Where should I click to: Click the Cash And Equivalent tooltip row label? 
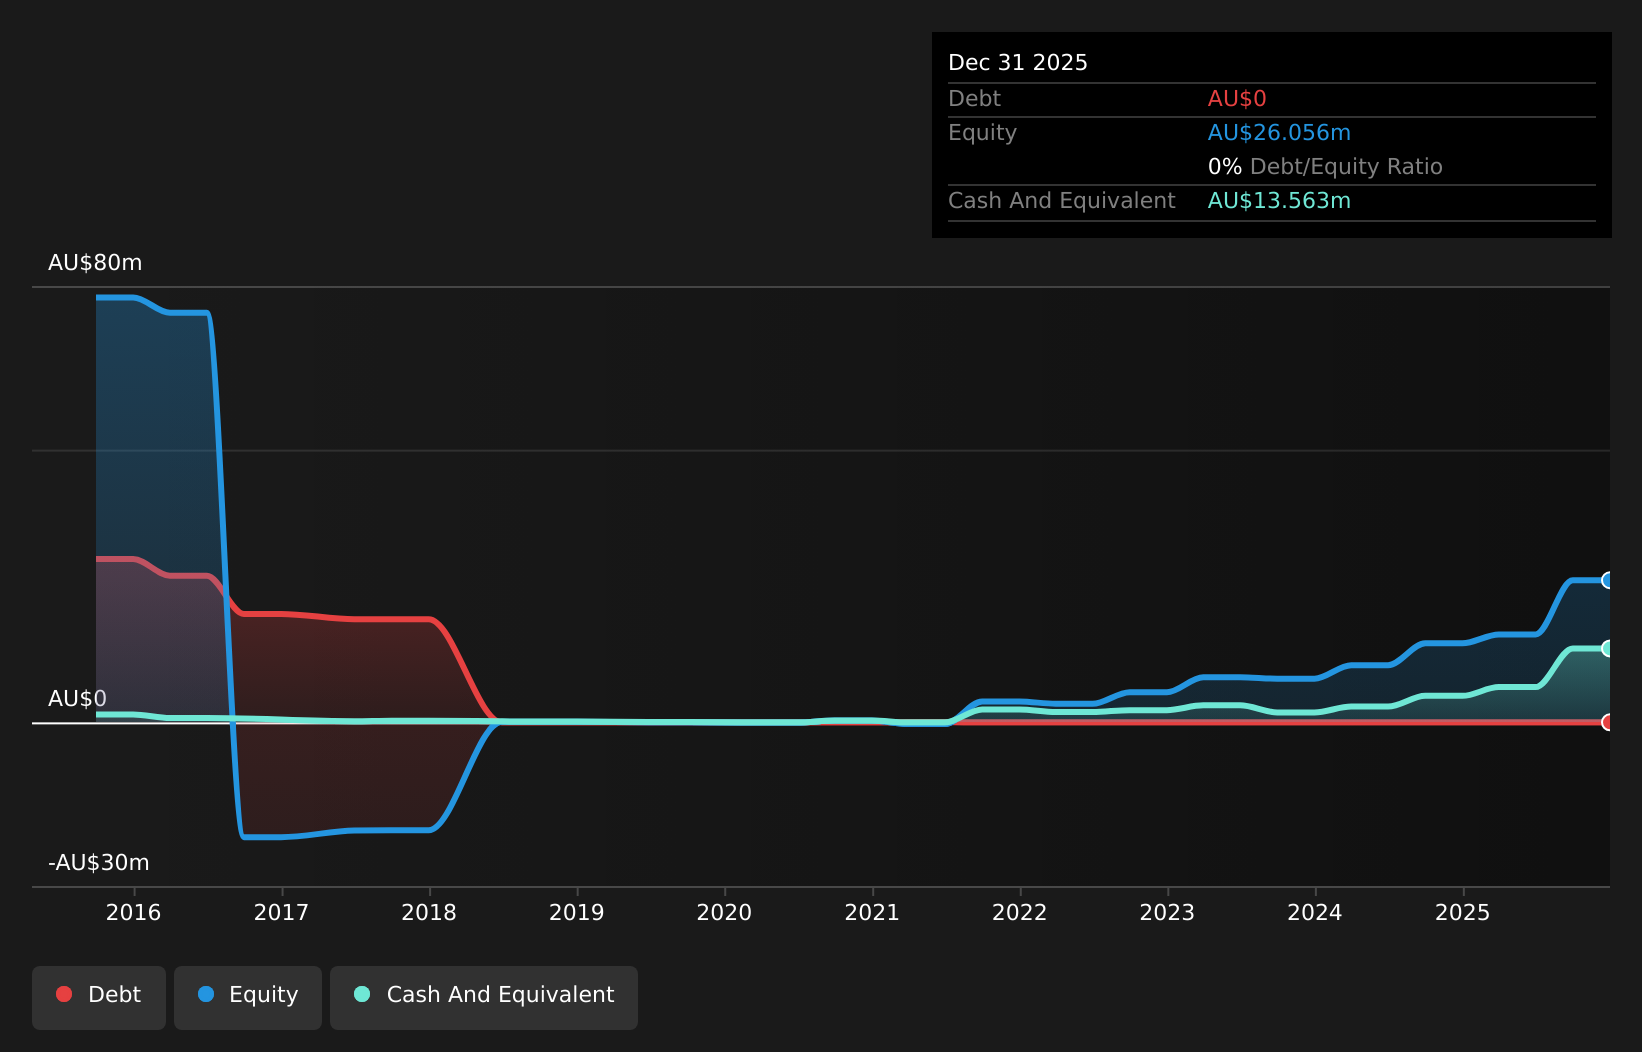tap(1062, 201)
